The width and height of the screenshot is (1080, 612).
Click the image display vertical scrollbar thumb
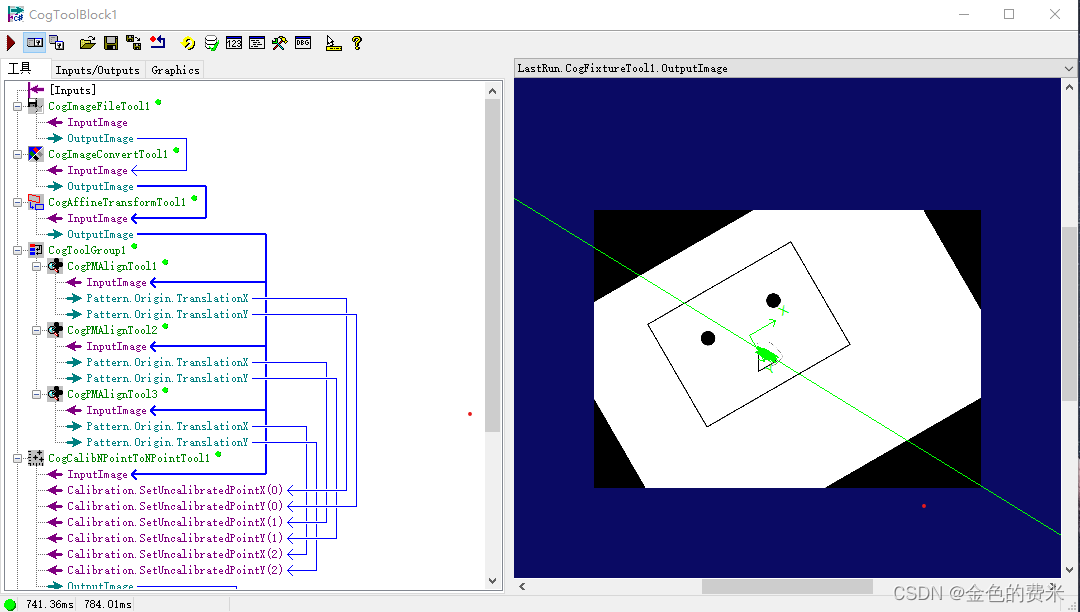click(1069, 313)
